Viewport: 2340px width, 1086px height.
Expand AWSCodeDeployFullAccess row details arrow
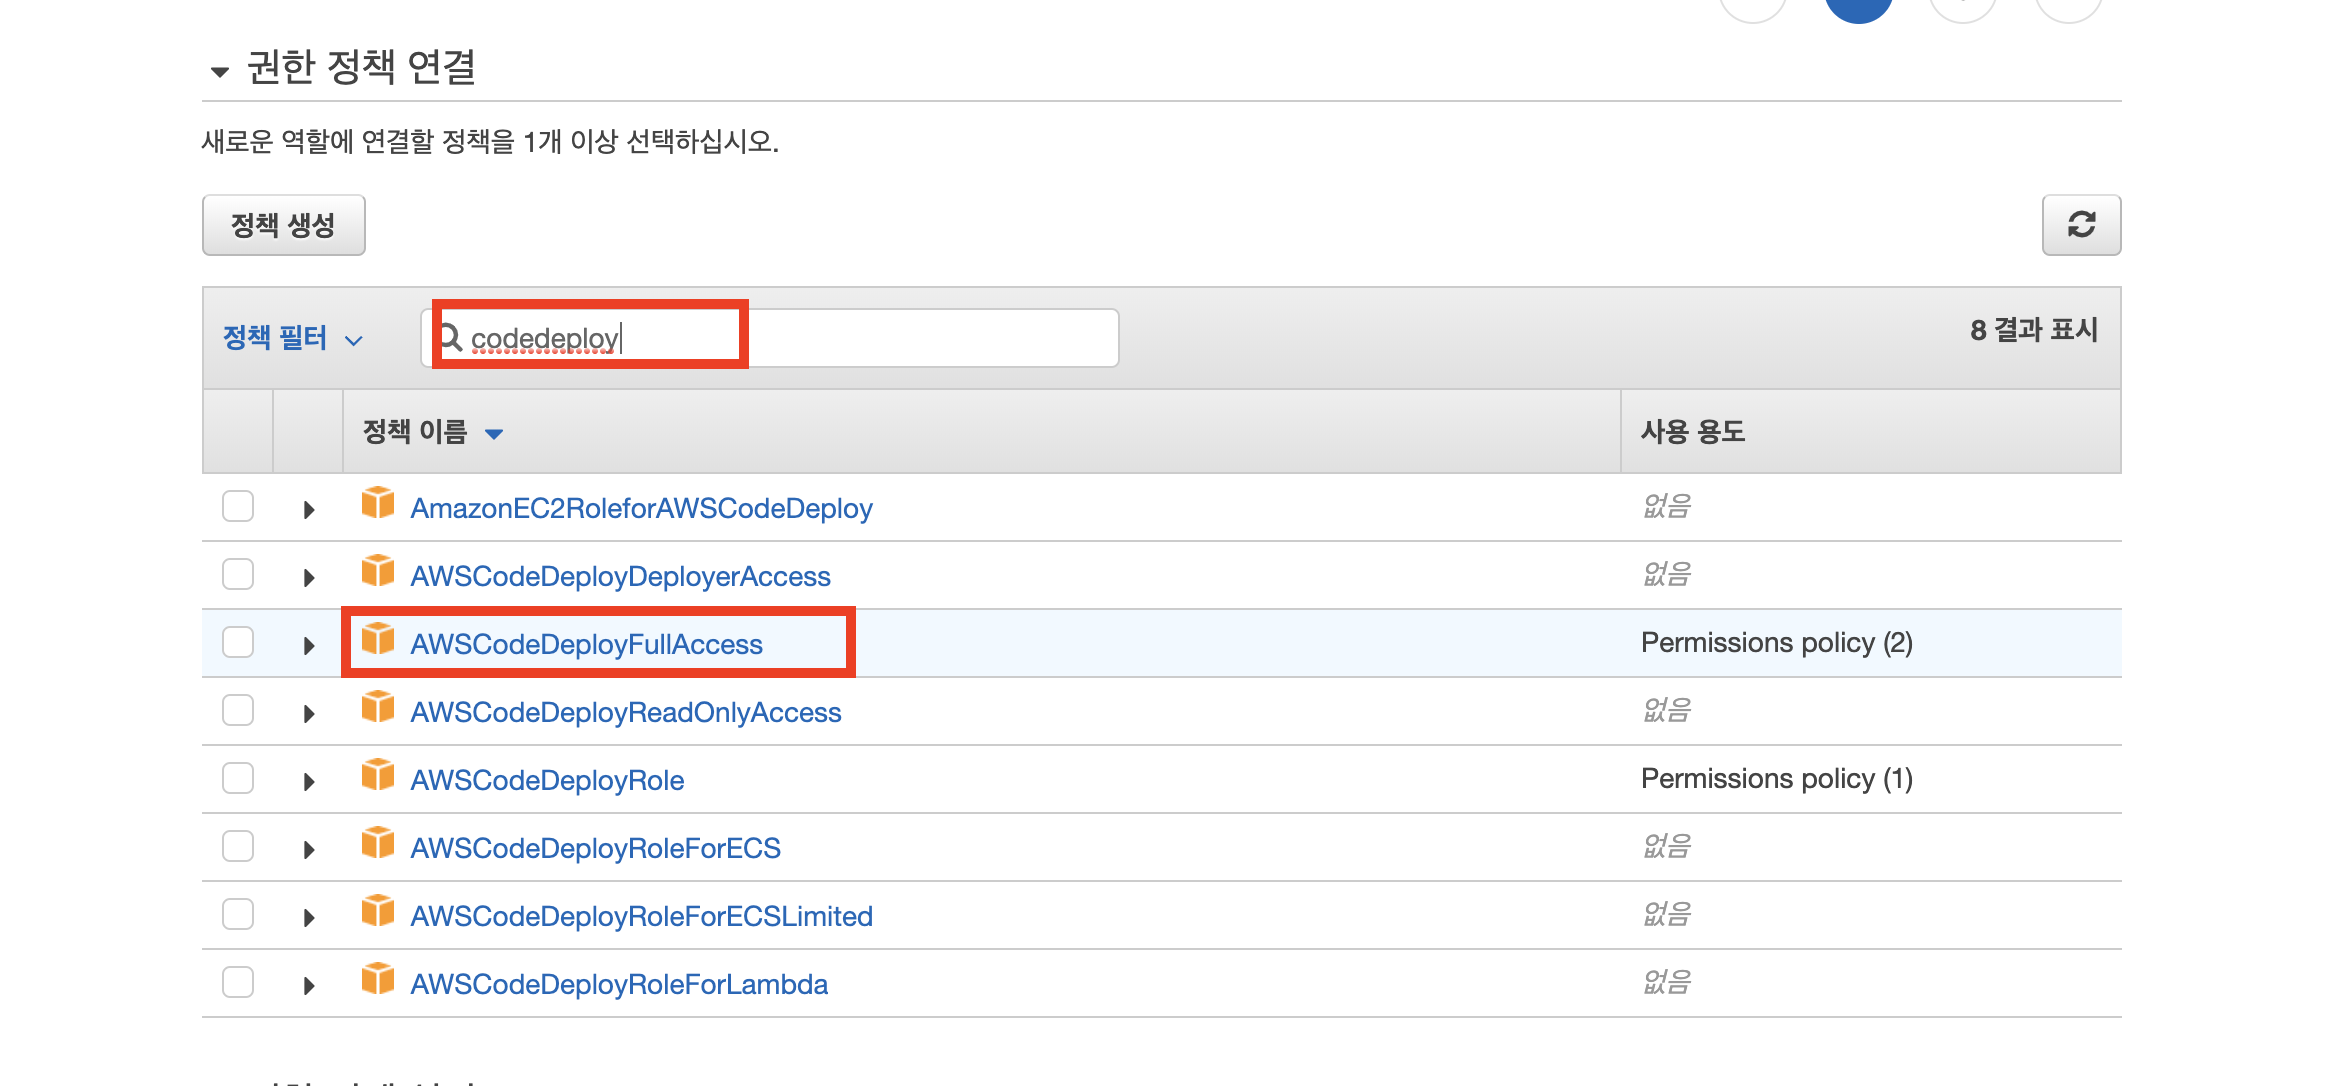pyautogui.click(x=309, y=646)
